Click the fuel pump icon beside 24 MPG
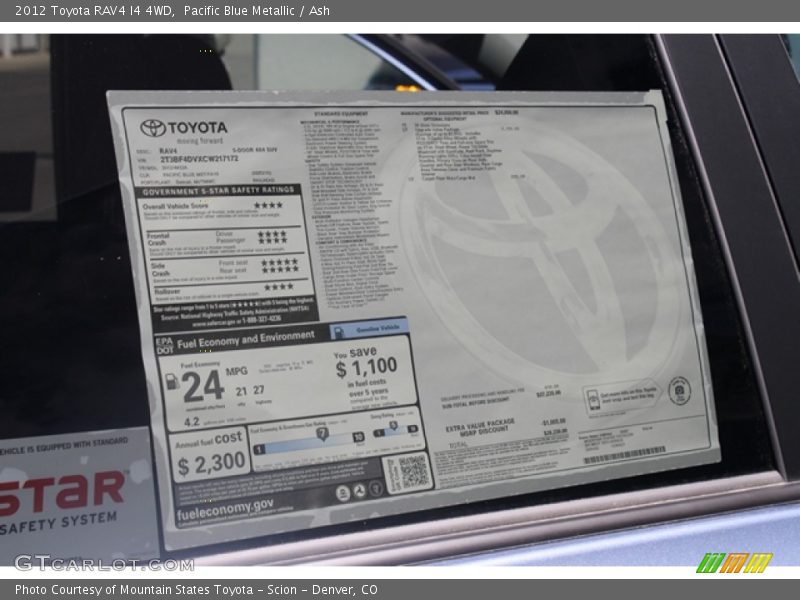Screen dimensions: 800x600 [172, 382]
